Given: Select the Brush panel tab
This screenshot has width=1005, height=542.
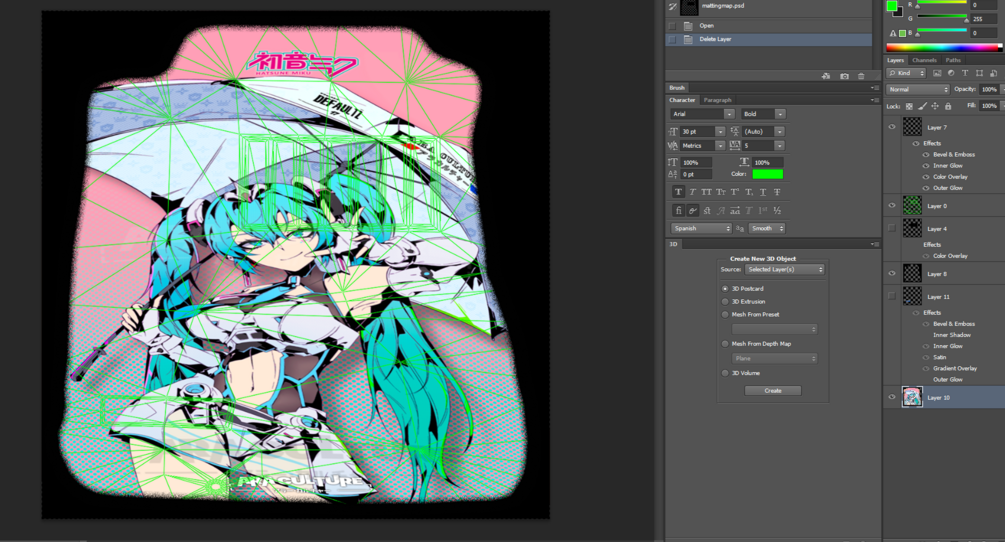Looking at the screenshot, I should click(x=677, y=88).
